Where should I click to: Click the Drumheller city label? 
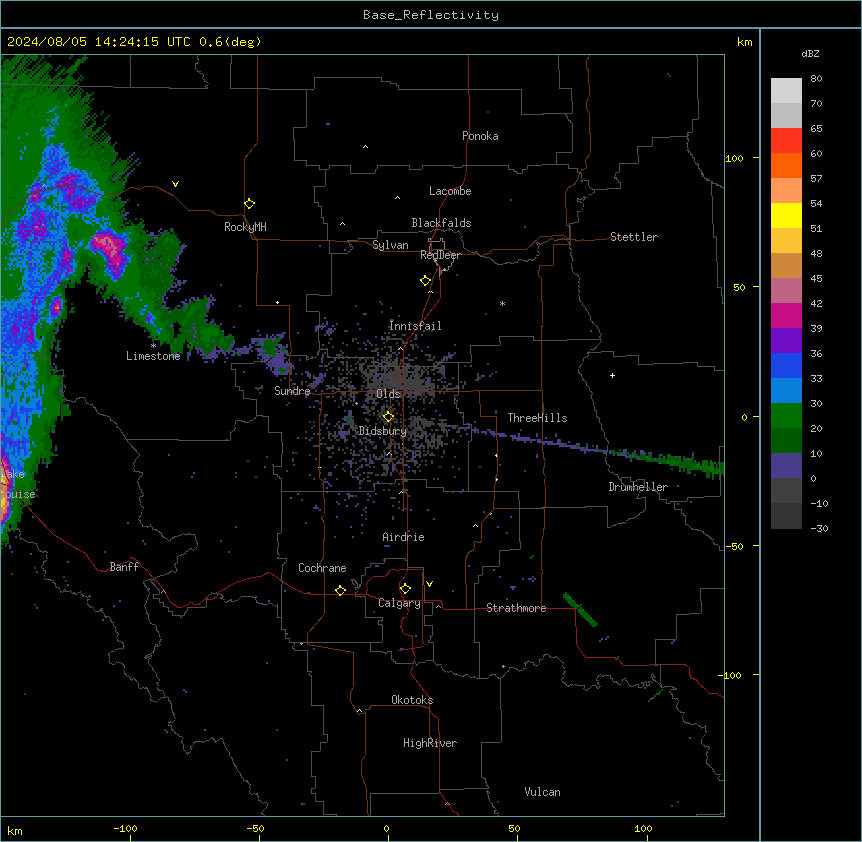point(638,487)
